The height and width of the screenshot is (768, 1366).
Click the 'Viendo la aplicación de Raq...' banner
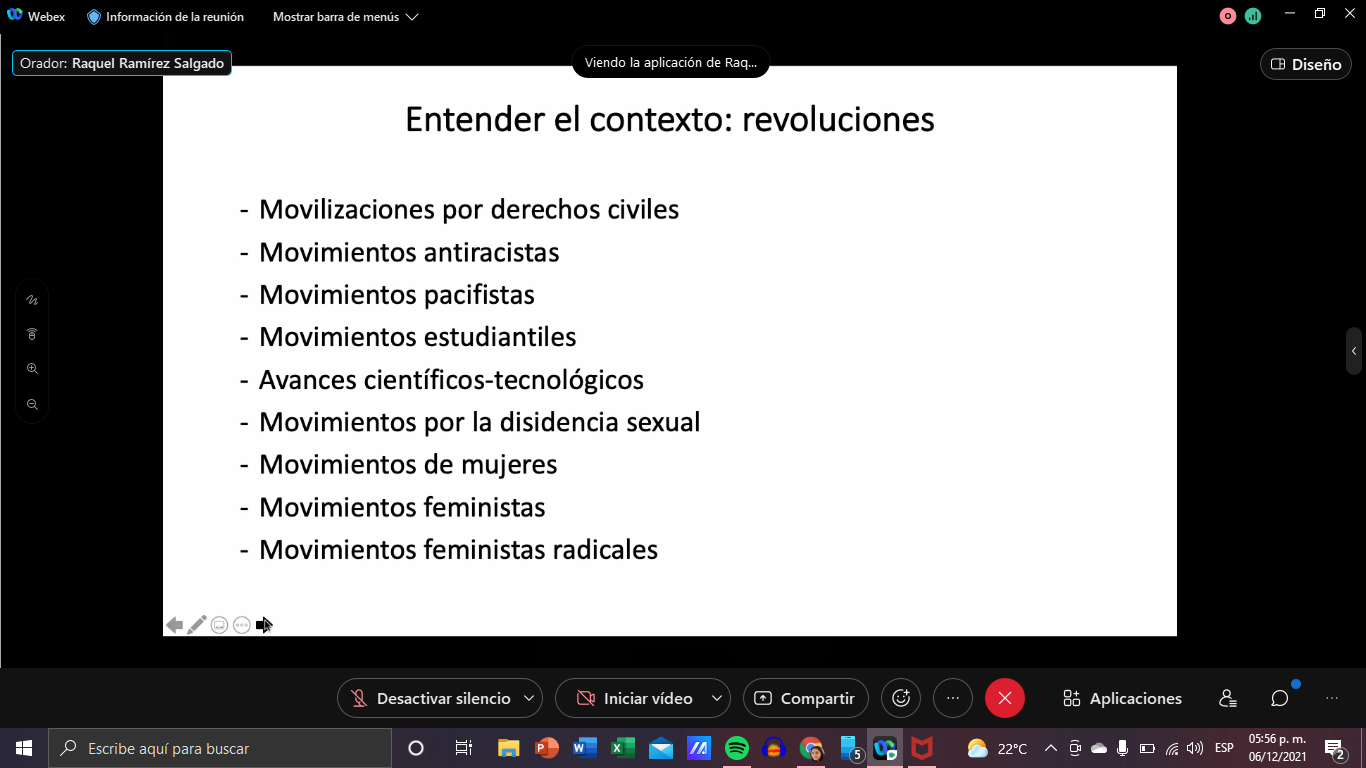point(671,62)
